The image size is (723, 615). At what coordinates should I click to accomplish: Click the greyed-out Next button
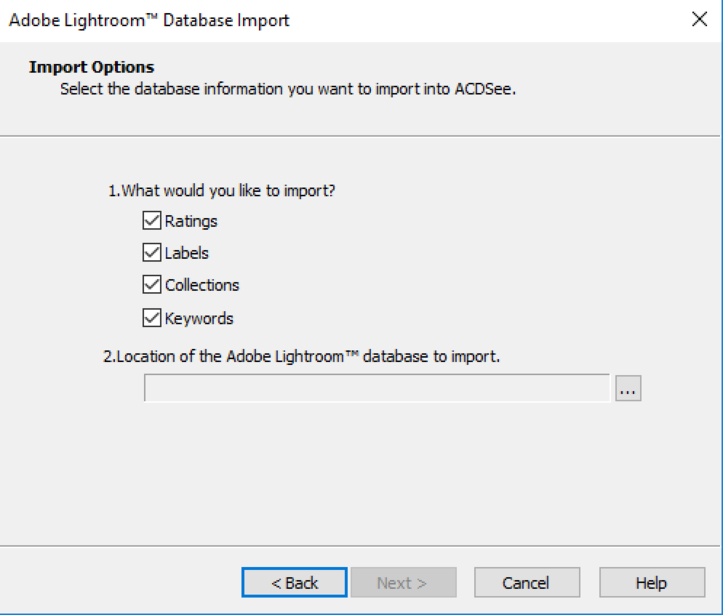coord(402,582)
